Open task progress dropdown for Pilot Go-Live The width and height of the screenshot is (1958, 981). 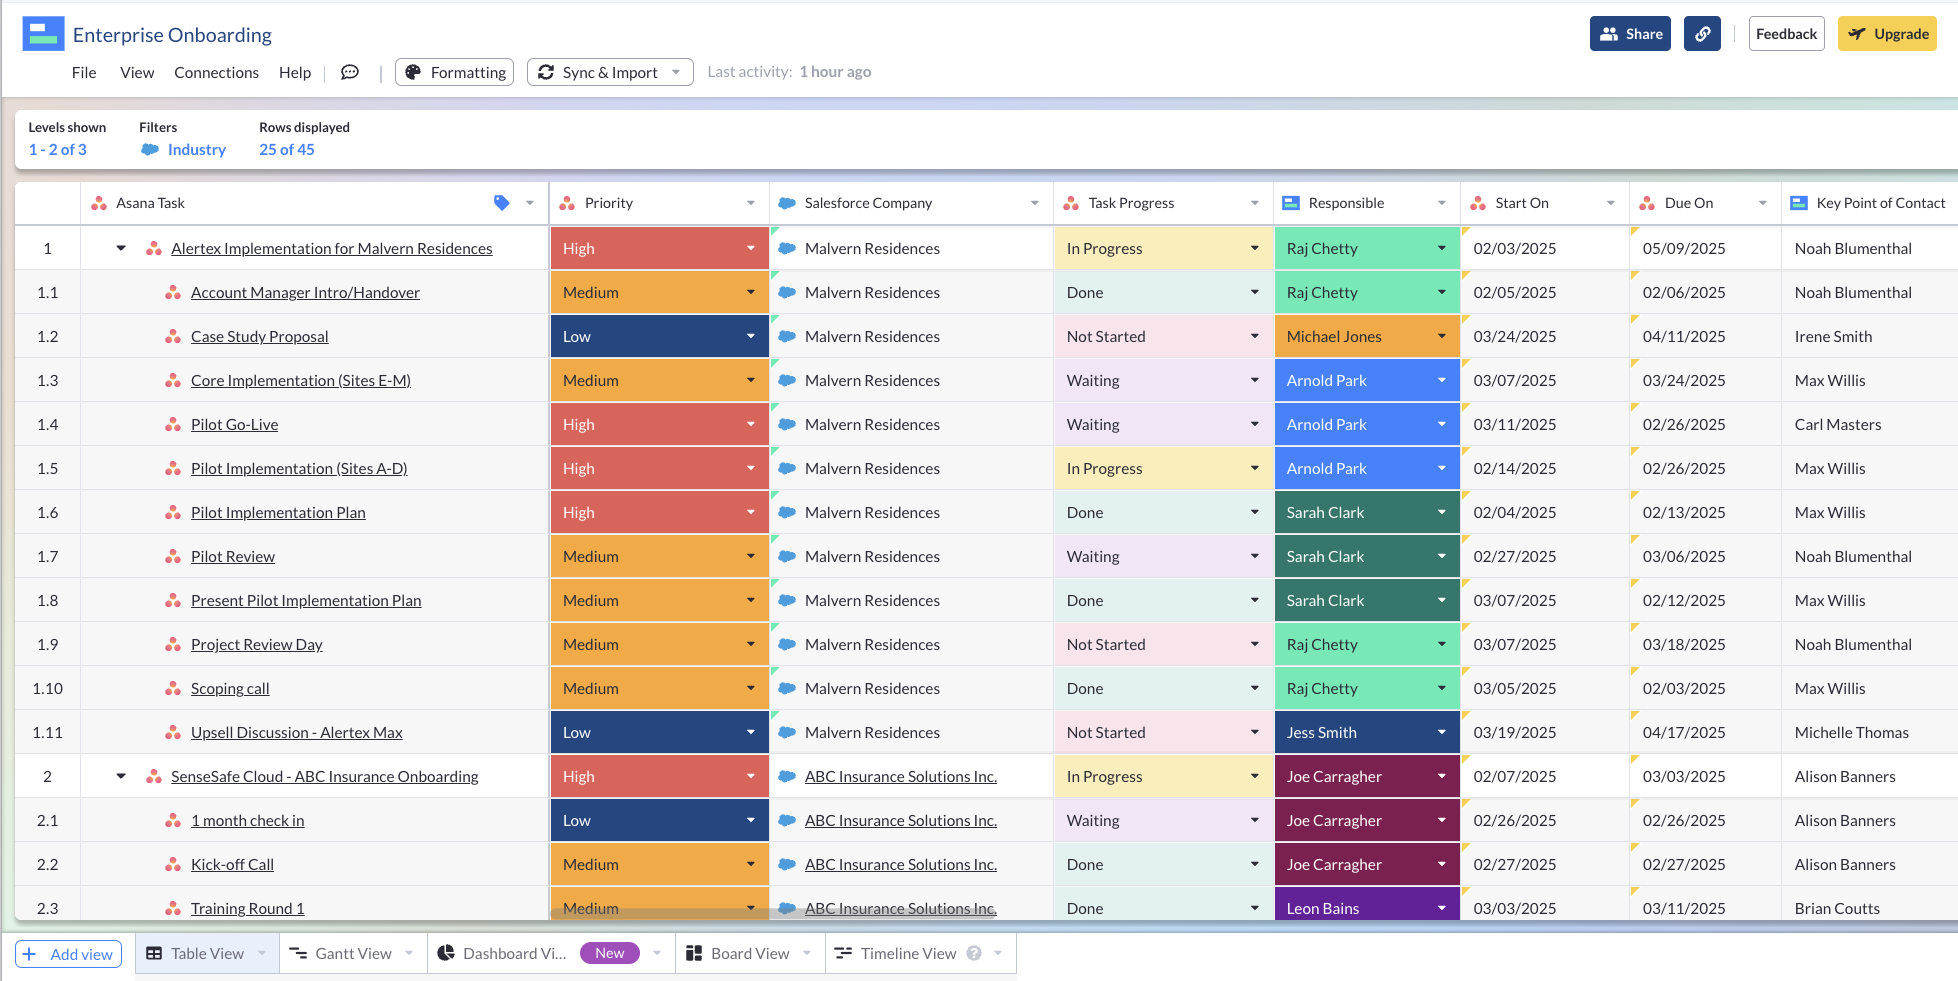point(1255,425)
